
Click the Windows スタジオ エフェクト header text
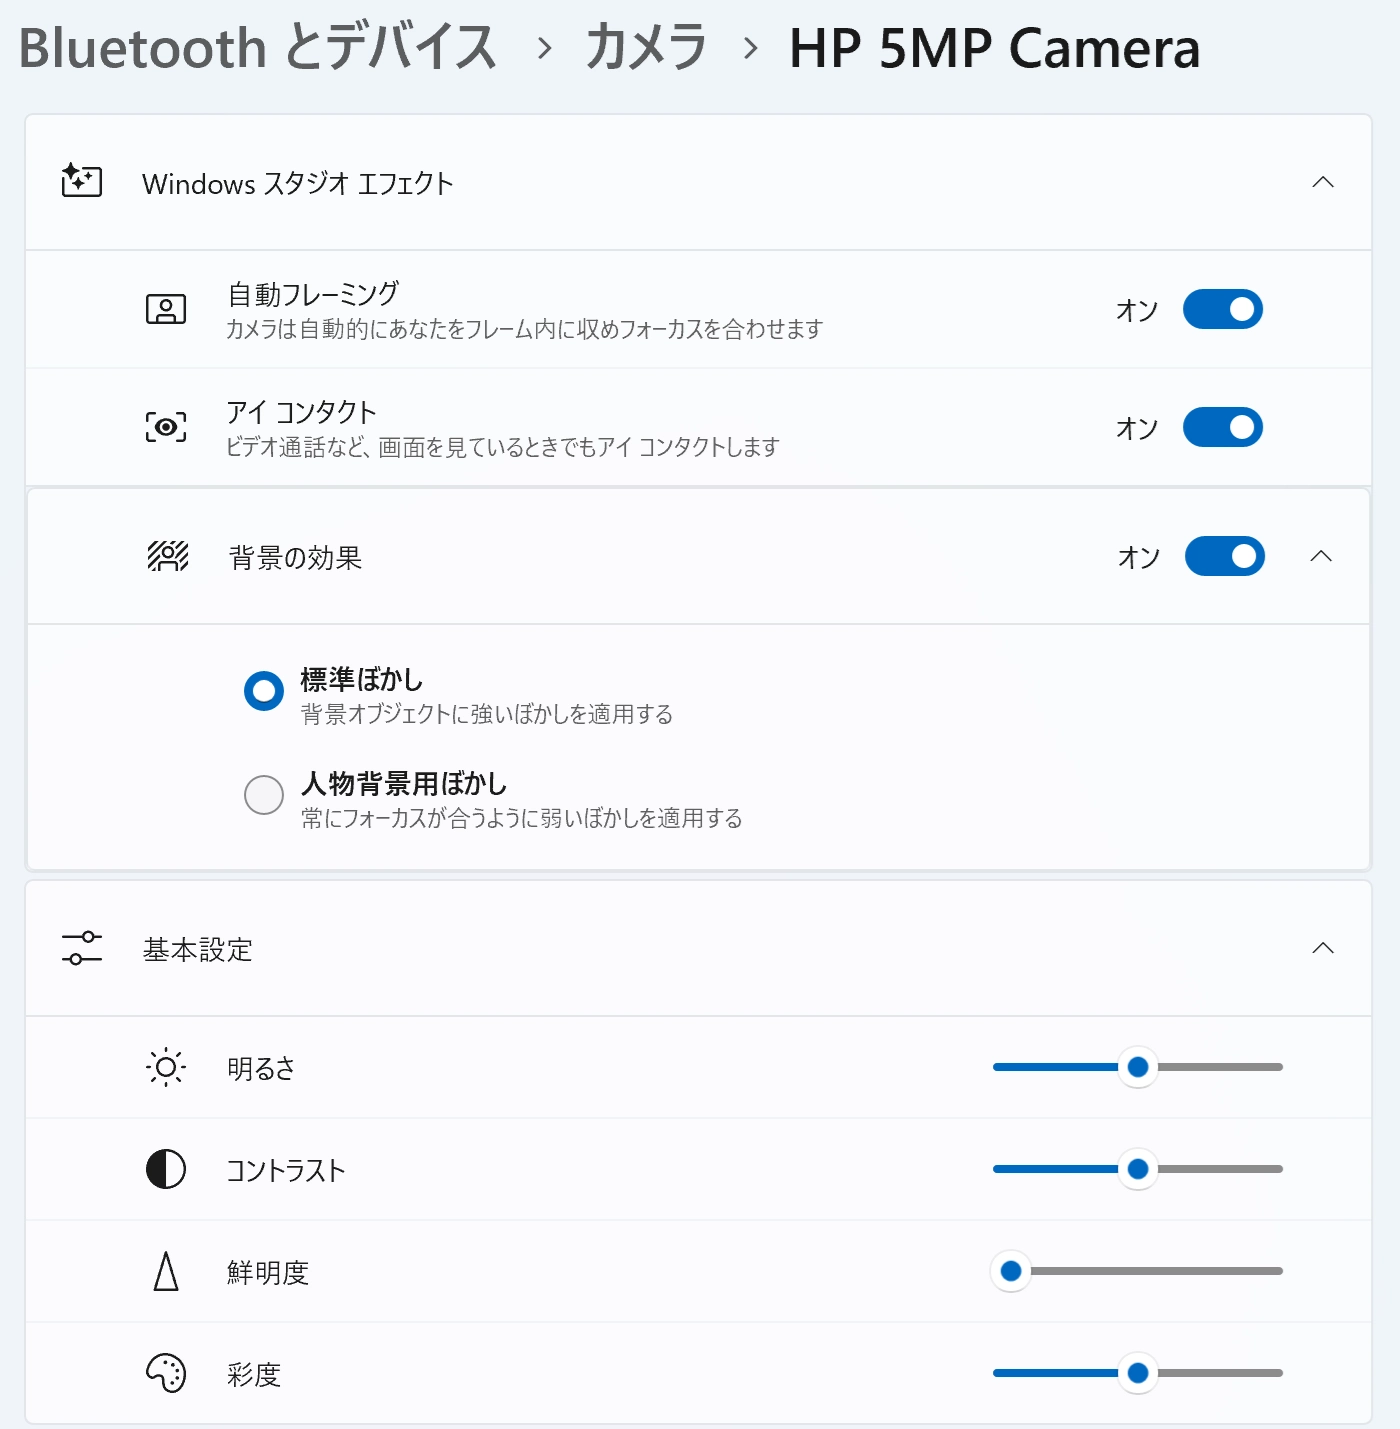(297, 183)
